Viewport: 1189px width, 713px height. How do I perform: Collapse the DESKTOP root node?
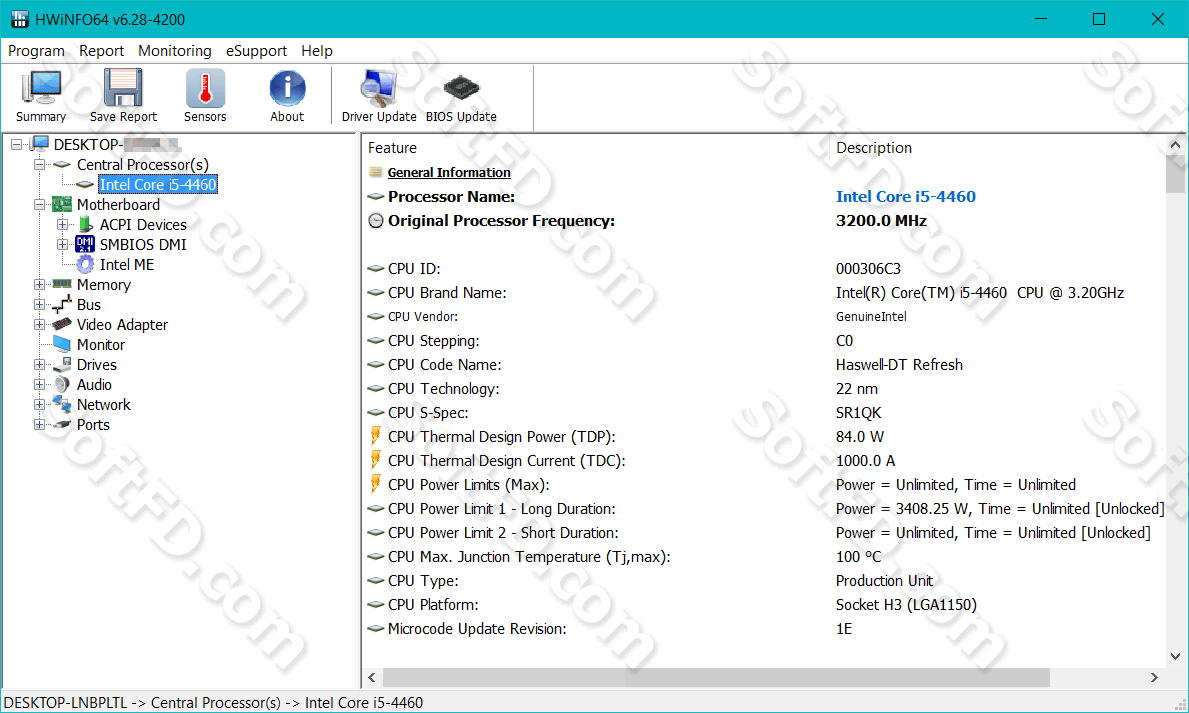17,144
